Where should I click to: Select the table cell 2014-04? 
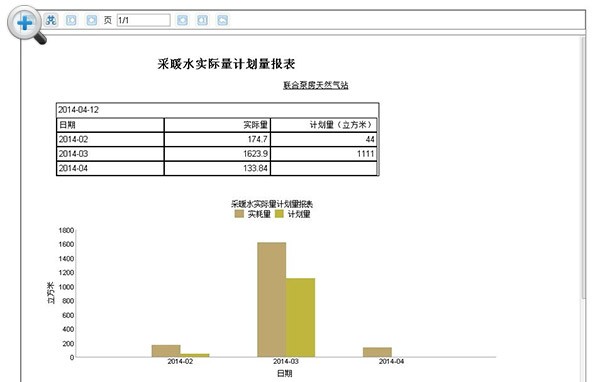[x=111, y=168]
